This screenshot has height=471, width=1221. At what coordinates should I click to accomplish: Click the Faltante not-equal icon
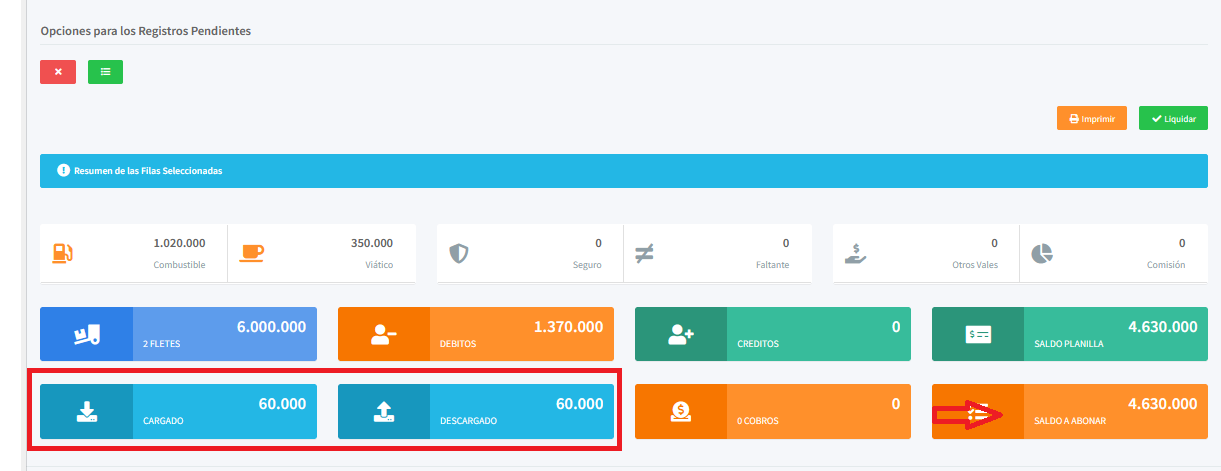pos(645,254)
